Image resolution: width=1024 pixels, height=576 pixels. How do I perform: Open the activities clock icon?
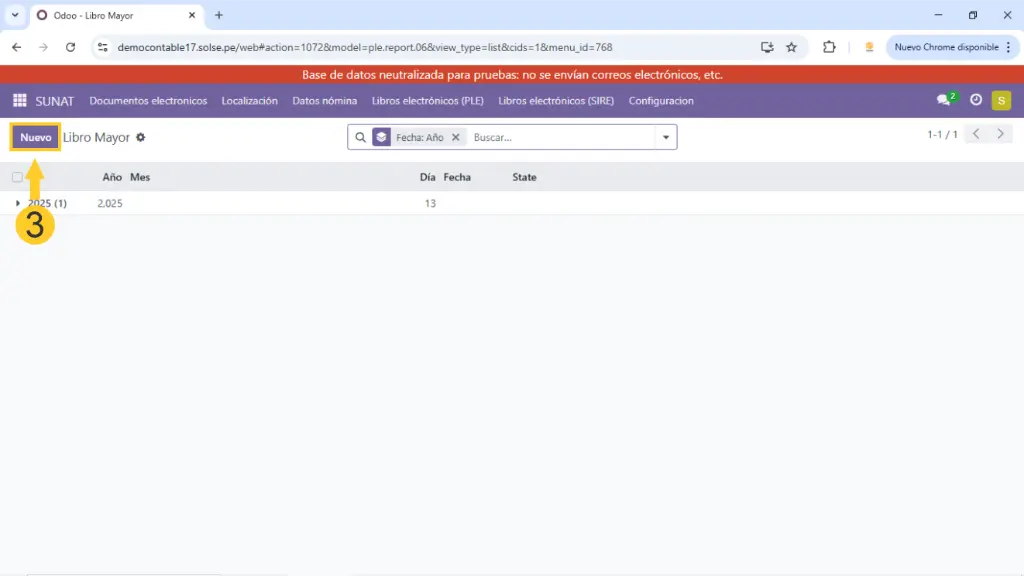point(976,101)
